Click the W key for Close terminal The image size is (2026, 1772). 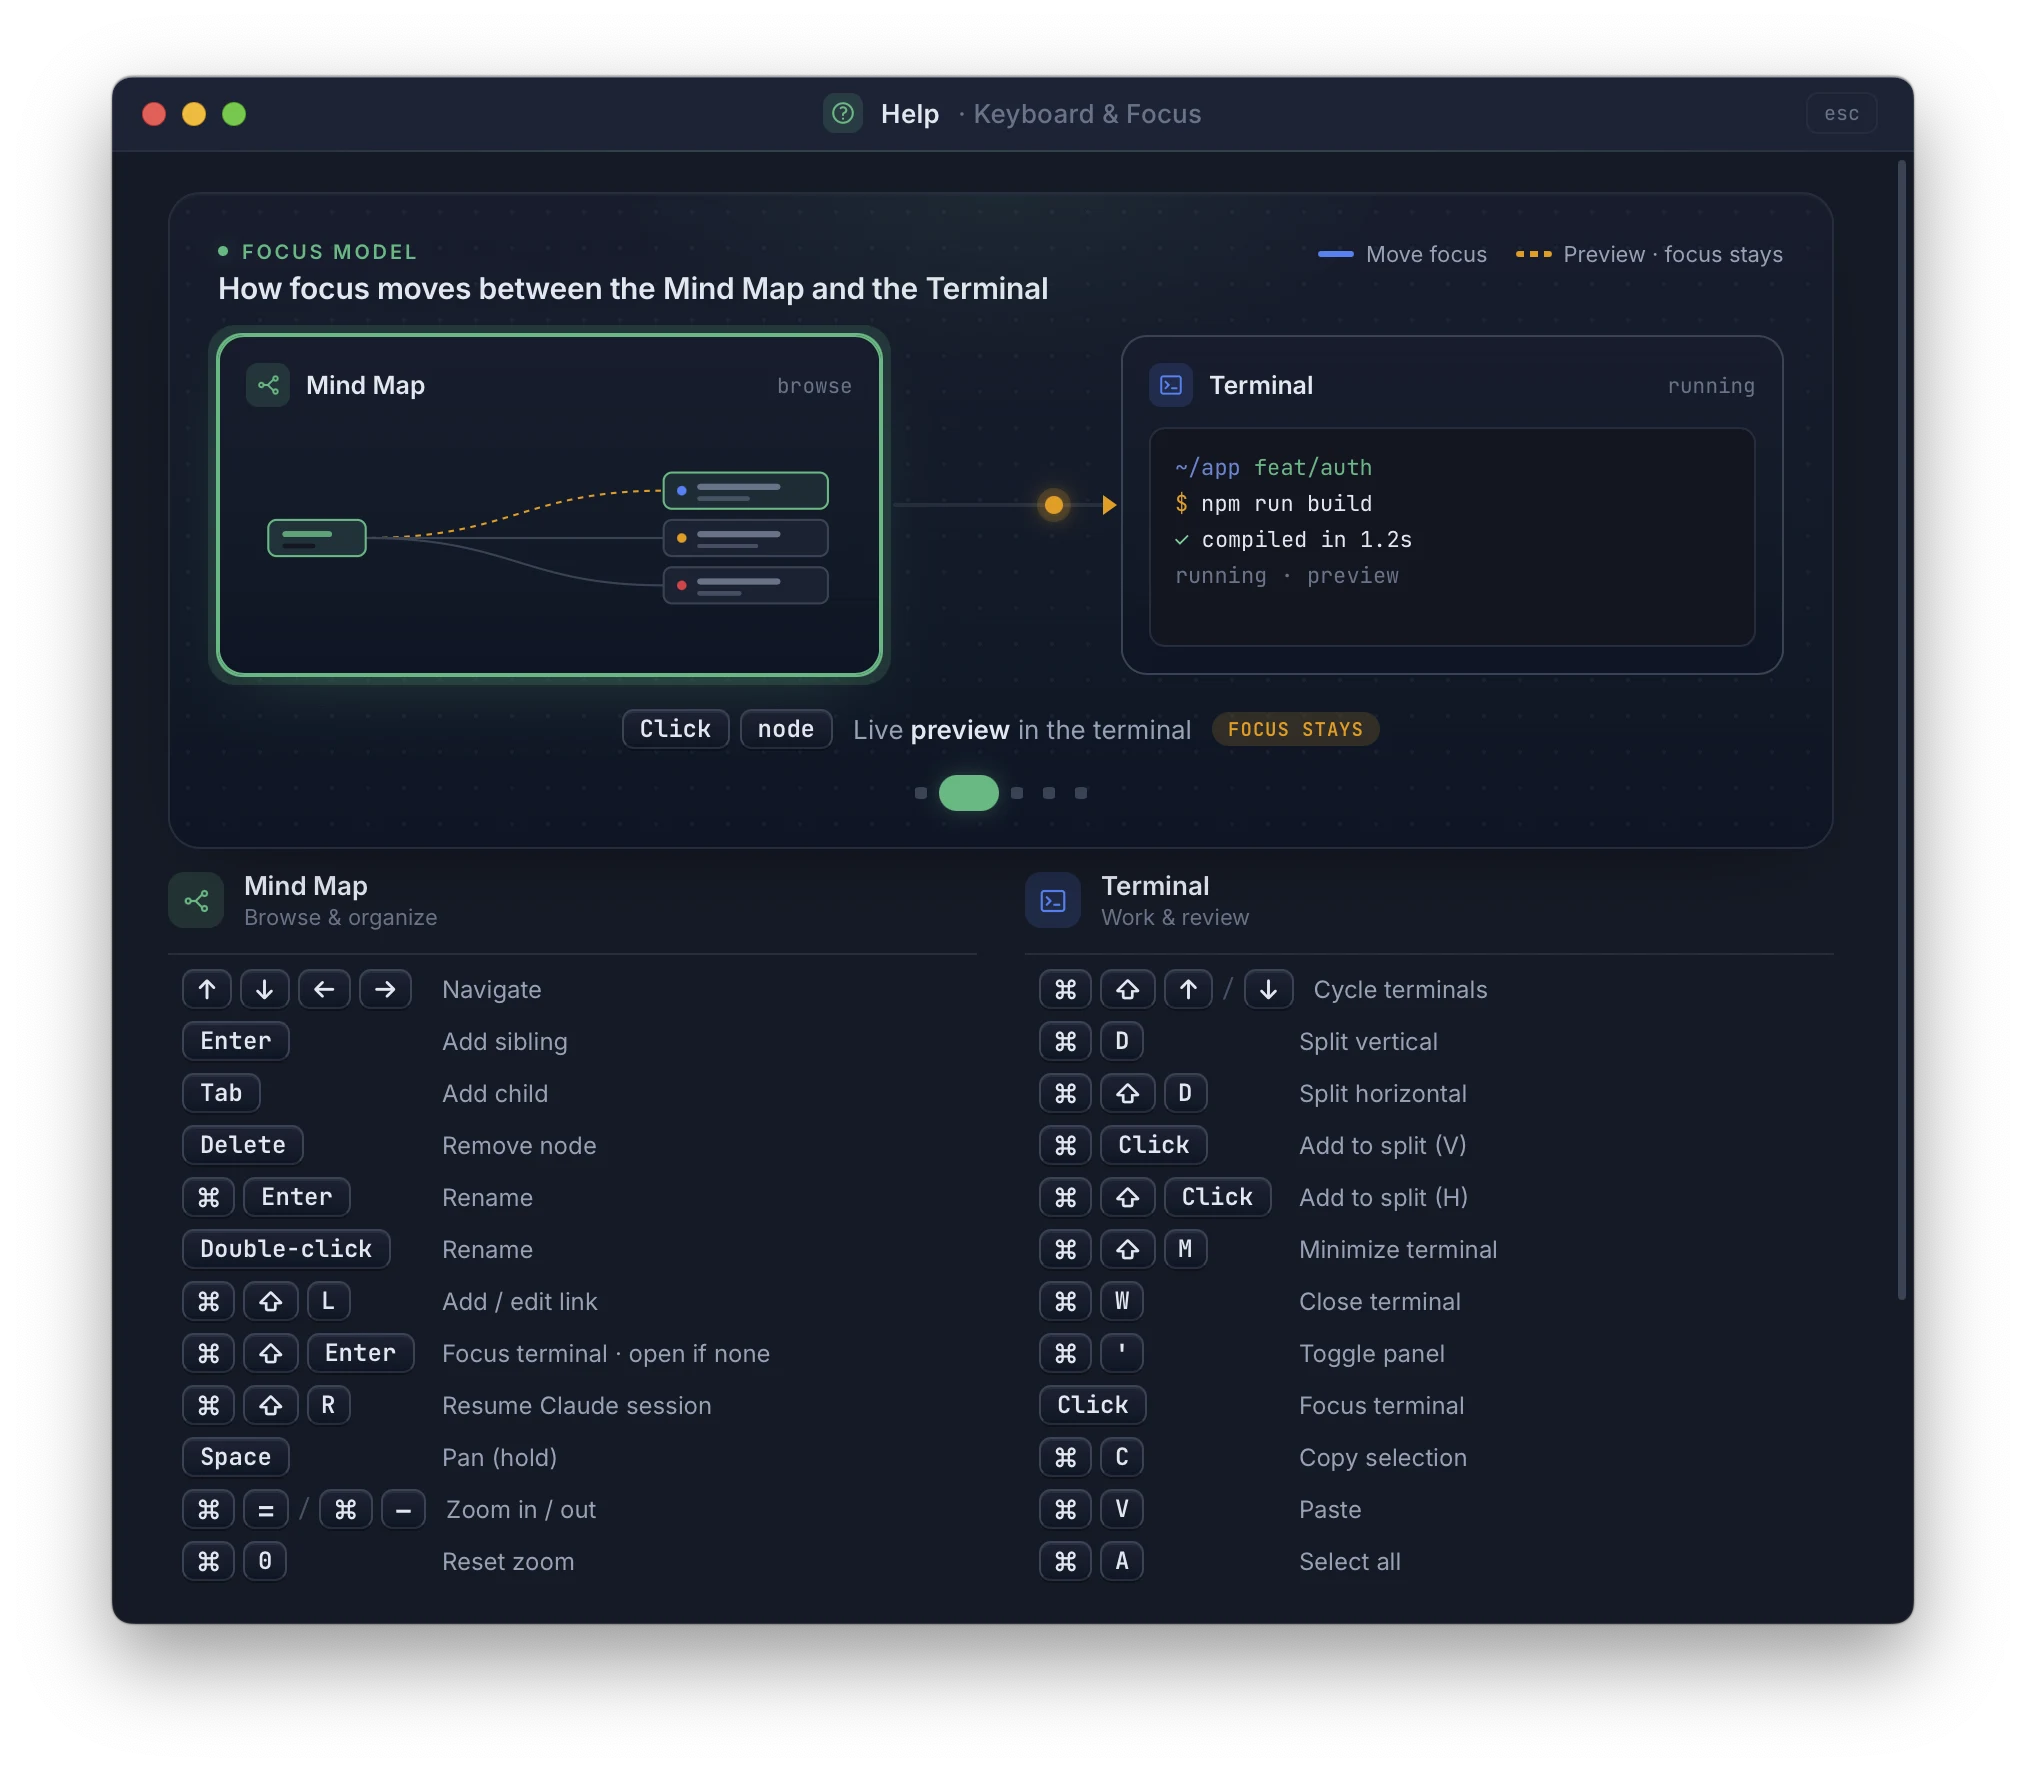(1122, 1301)
